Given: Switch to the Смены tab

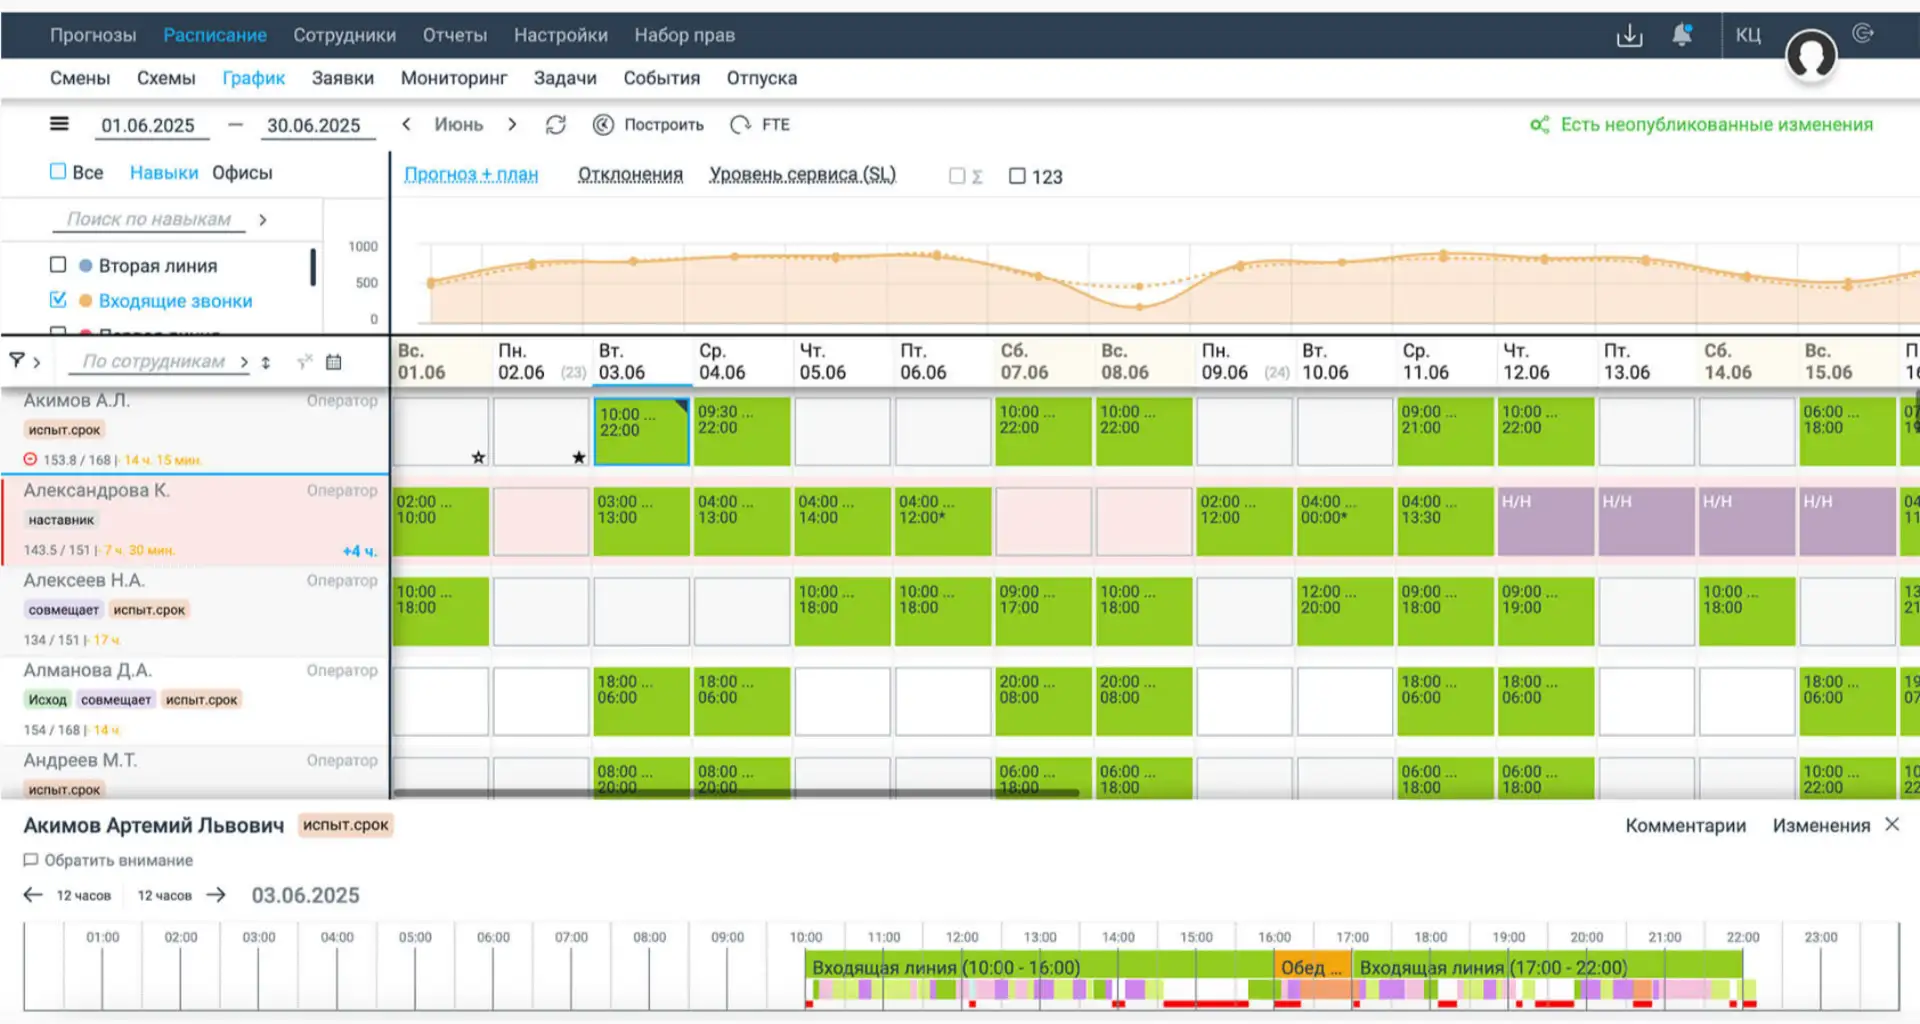Looking at the screenshot, I should (x=80, y=78).
